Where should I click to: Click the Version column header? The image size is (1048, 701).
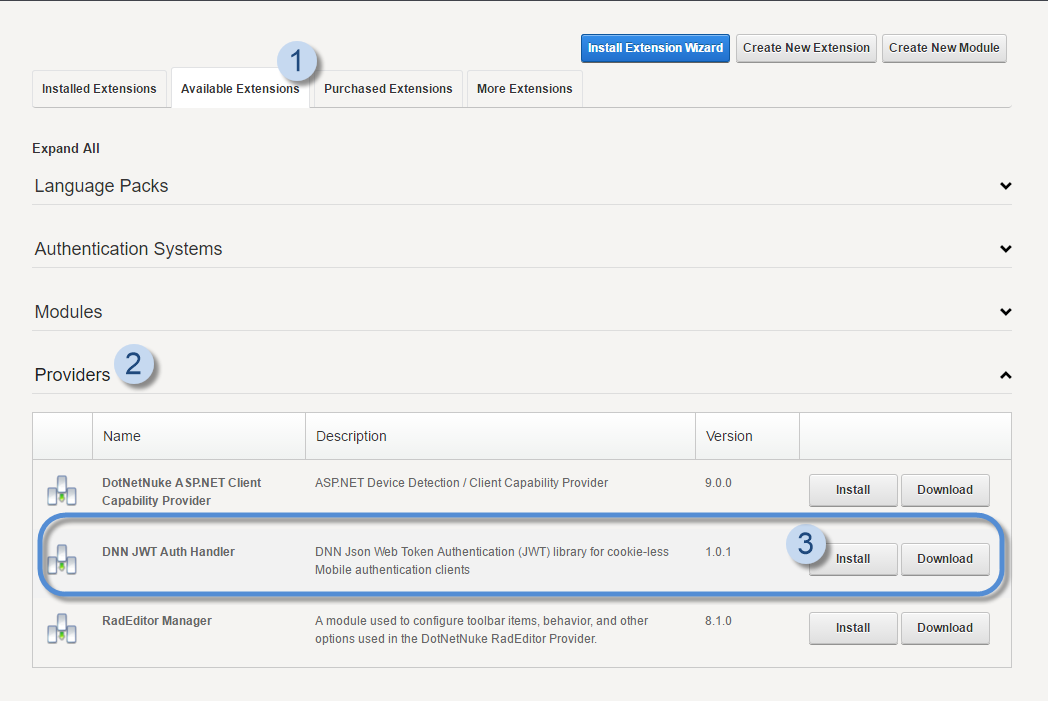click(729, 436)
